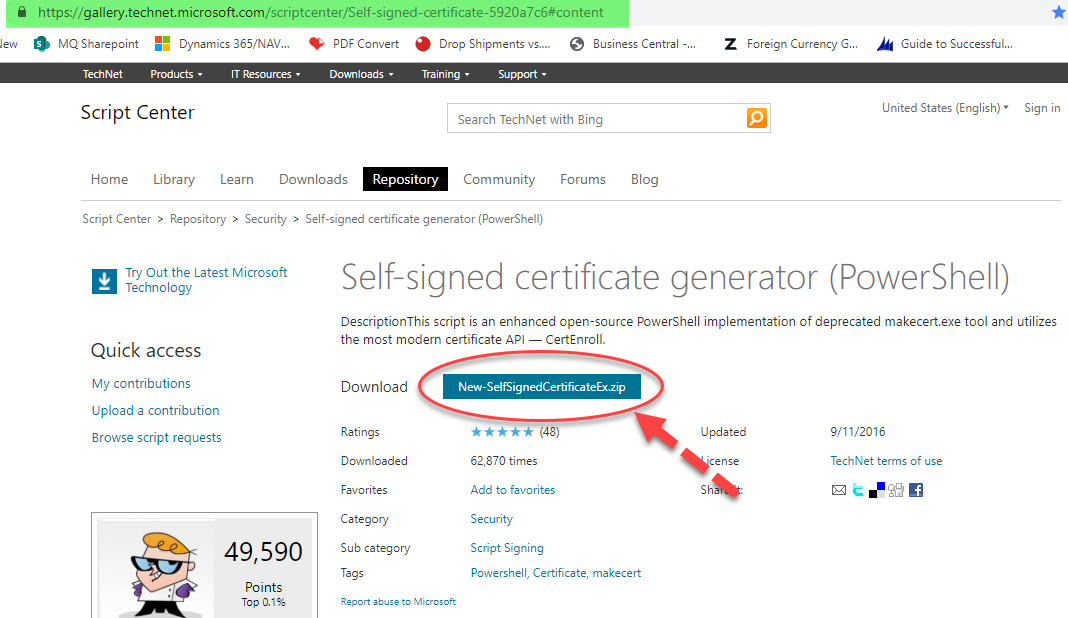Image resolution: width=1068 pixels, height=618 pixels.
Task: Open the Community tab
Action: 499,179
